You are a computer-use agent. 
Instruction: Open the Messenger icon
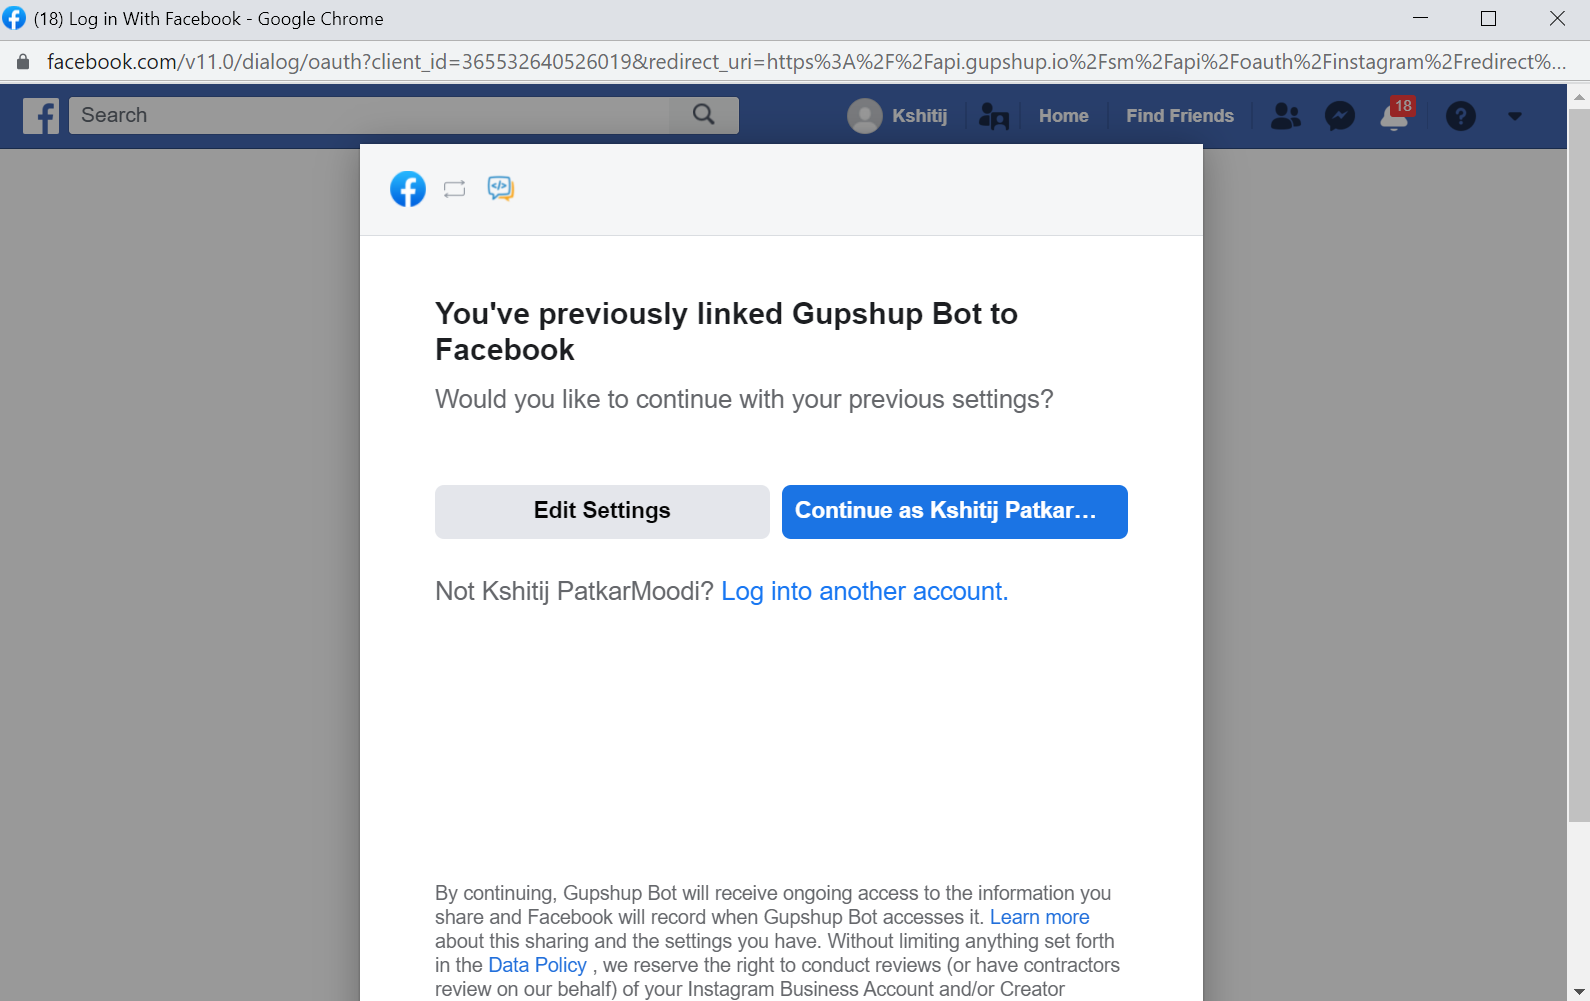1340,116
